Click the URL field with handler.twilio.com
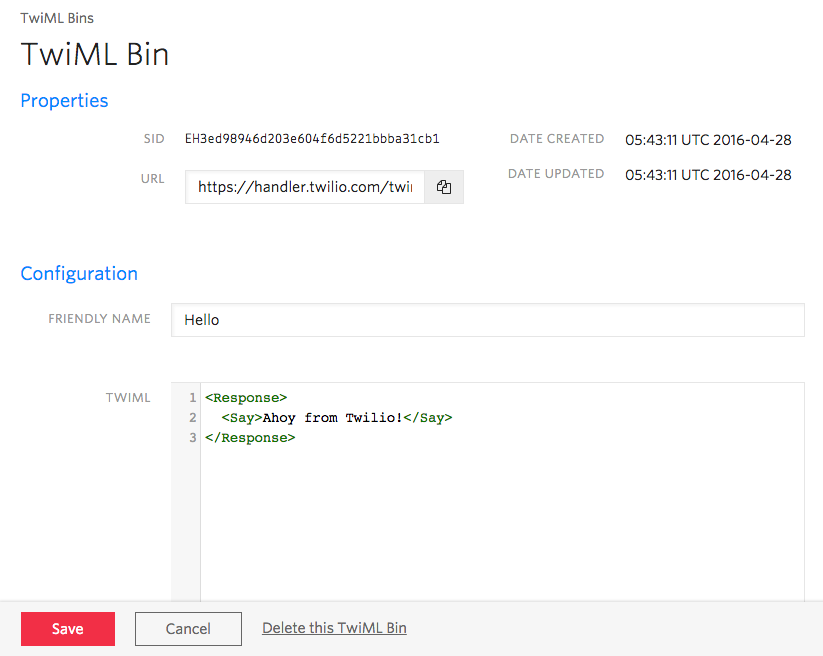Viewport: 823px width, 656px height. [305, 187]
